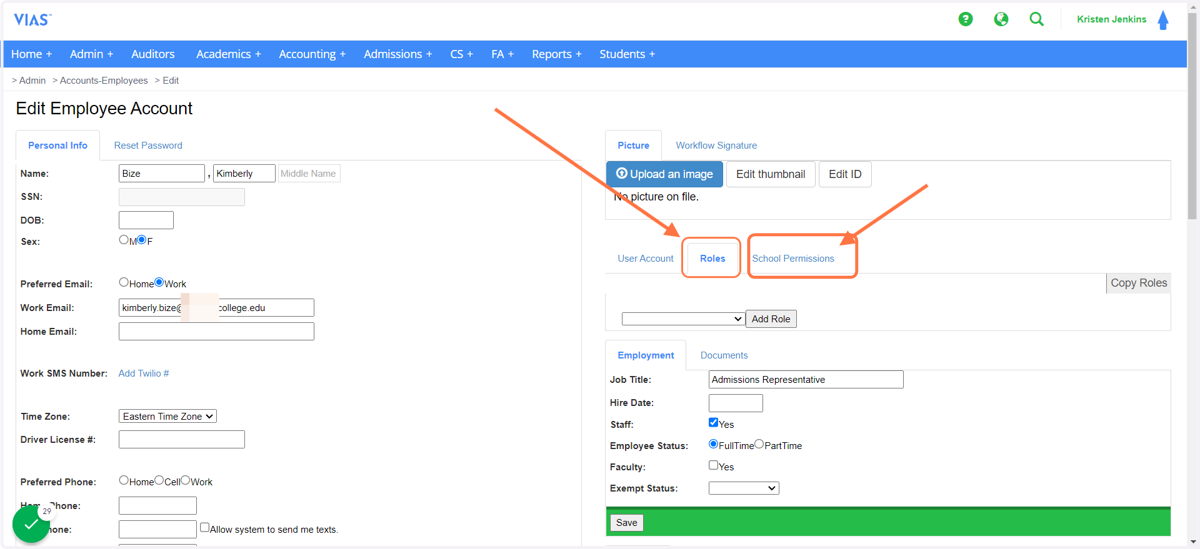1200x549 pixels.
Task: Click the Edit thumbnail button
Action: click(x=771, y=174)
